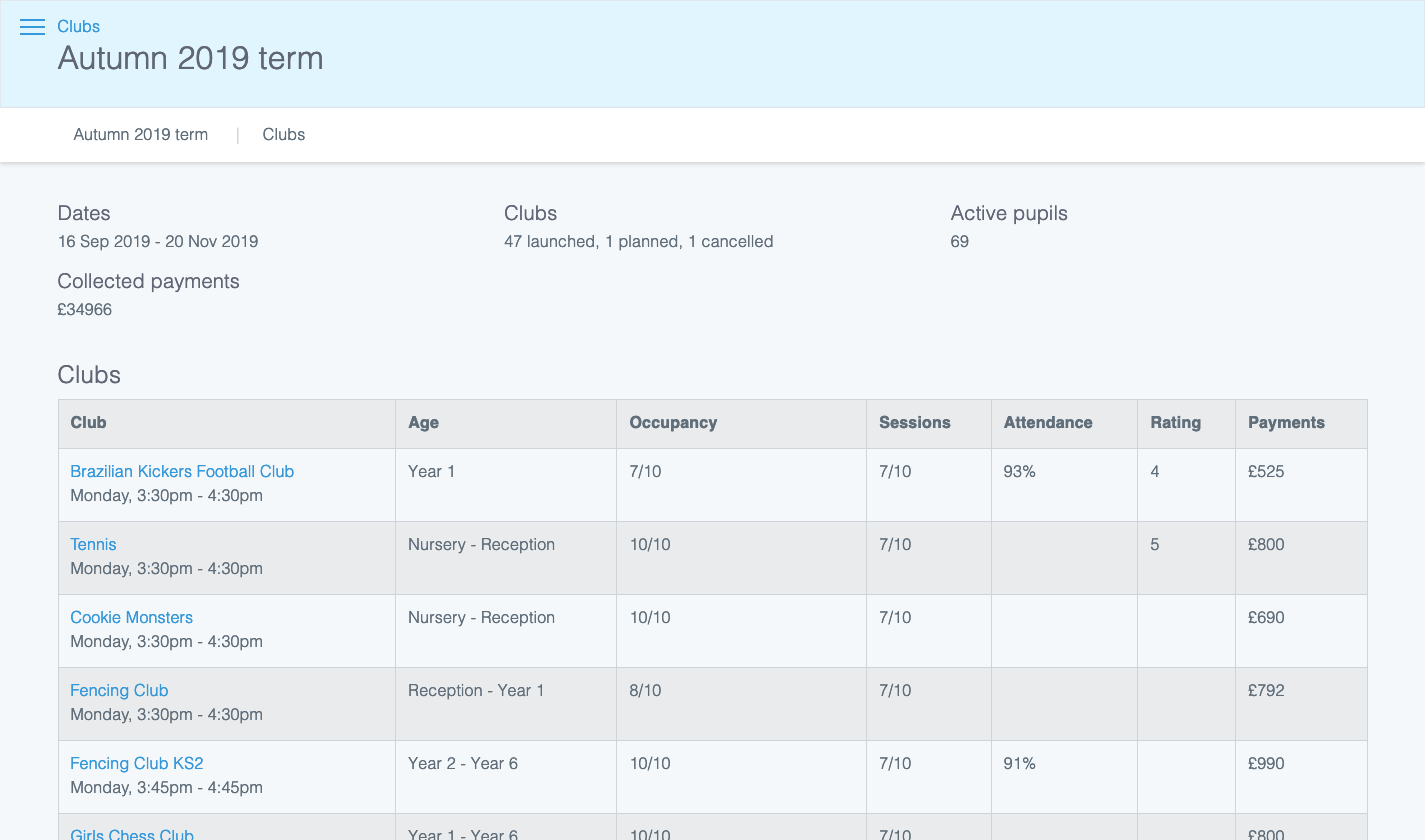The height and width of the screenshot is (840, 1425).
Task: Click the Rating column header
Action: pyautogui.click(x=1175, y=423)
